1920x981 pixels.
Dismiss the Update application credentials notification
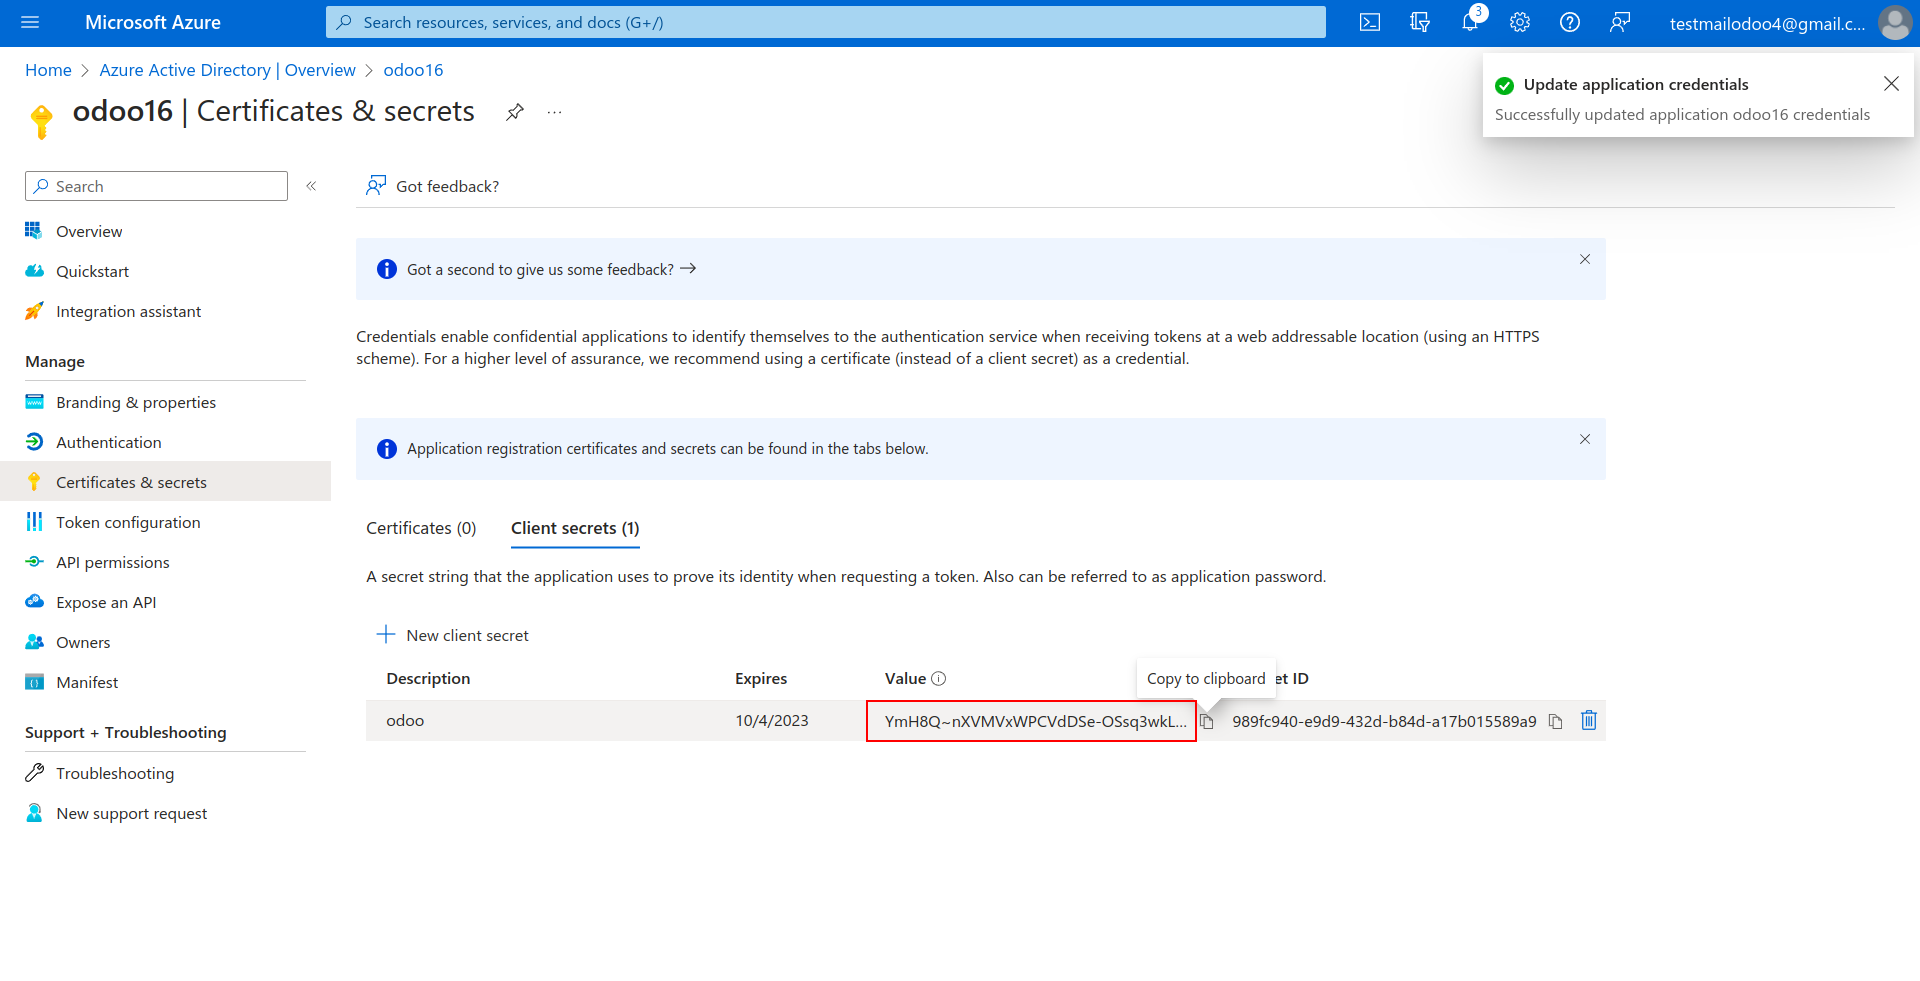coord(1891,84)
